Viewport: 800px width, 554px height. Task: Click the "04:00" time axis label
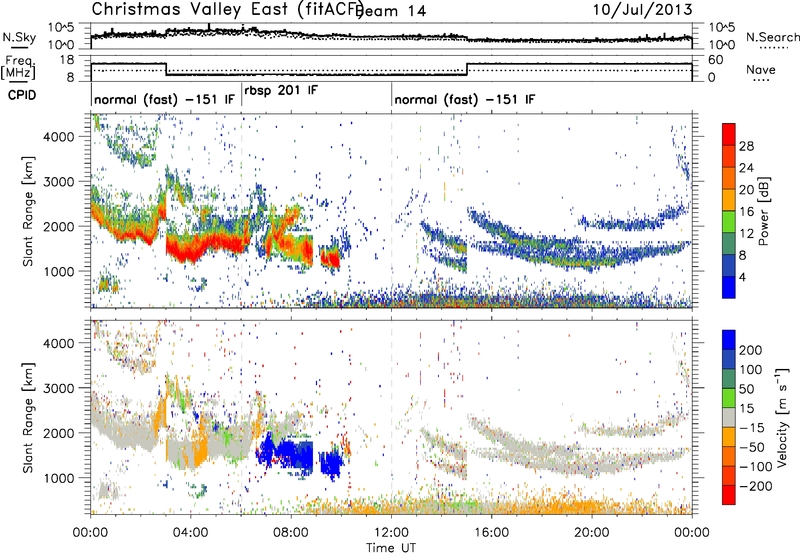[191, 533]
